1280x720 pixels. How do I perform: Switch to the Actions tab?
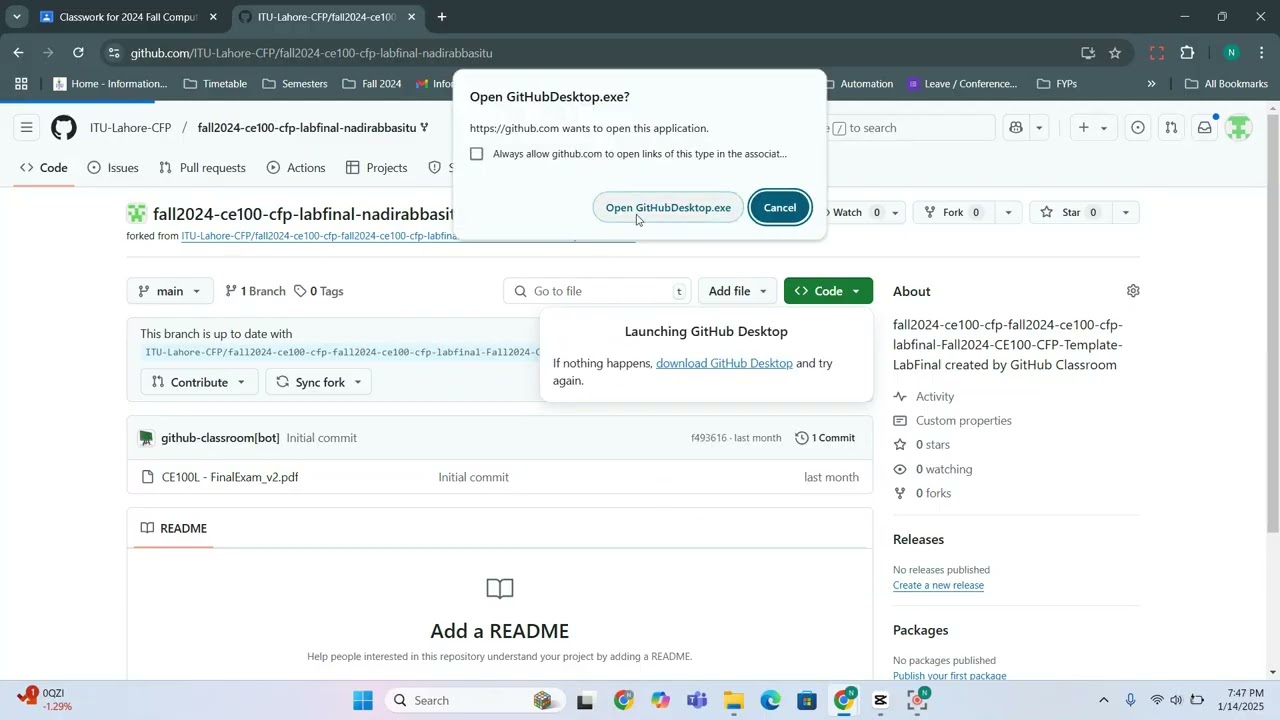[x=296, y=168]
